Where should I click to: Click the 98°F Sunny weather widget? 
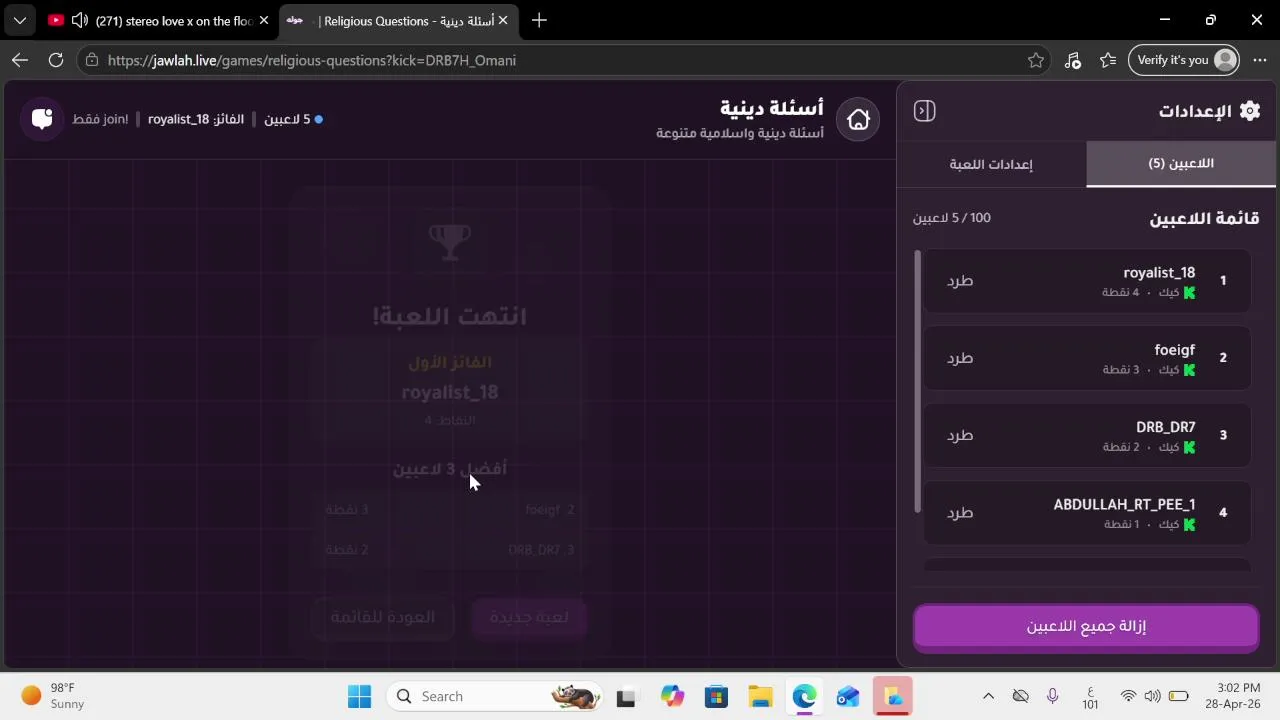pos(53,696)
